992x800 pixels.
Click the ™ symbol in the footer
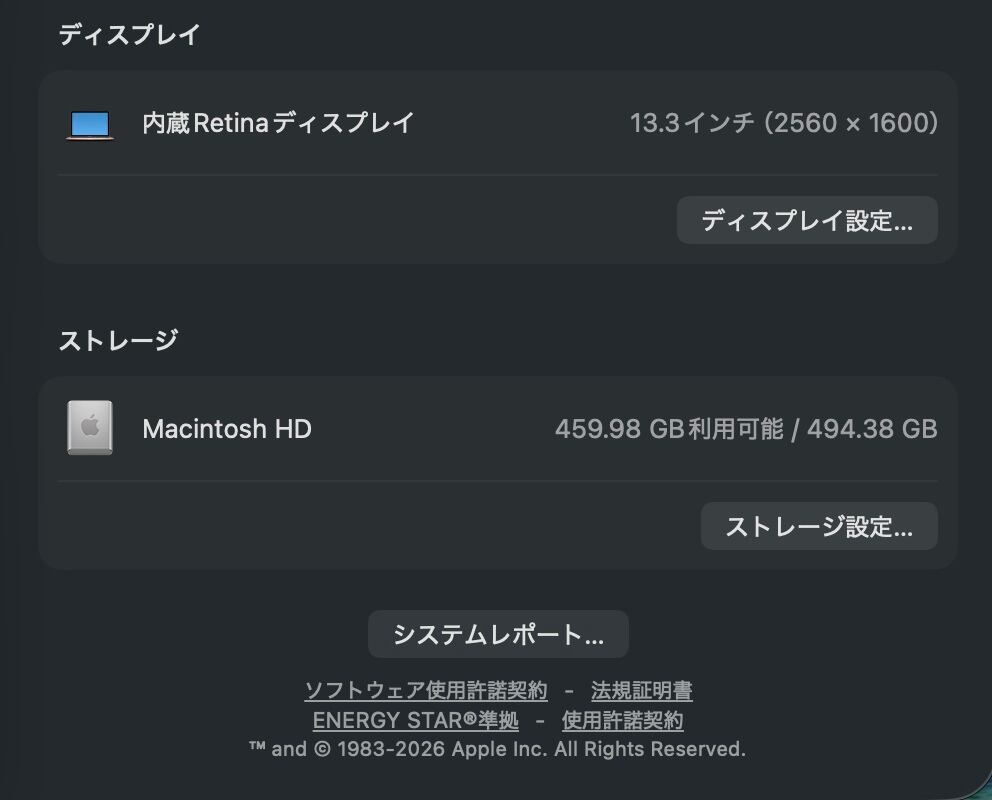[257, 748]
